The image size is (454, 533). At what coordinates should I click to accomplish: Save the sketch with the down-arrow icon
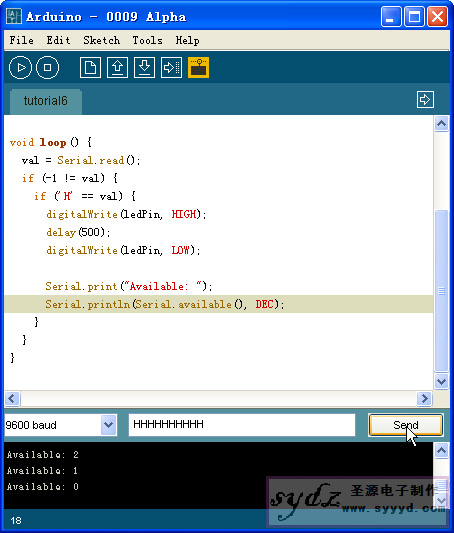144,67
